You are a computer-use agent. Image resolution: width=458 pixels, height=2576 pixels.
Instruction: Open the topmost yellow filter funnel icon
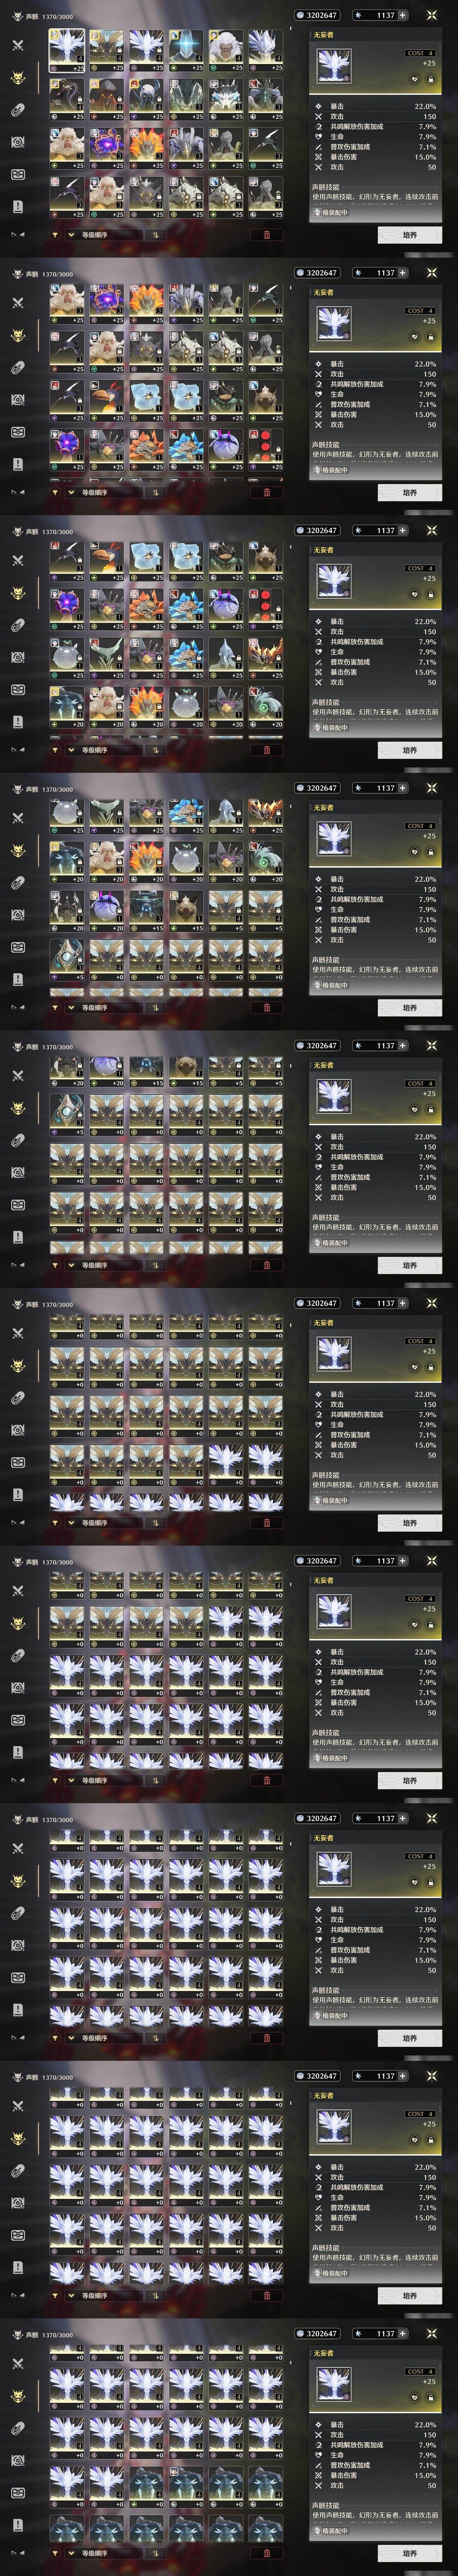tap(55, 235)
